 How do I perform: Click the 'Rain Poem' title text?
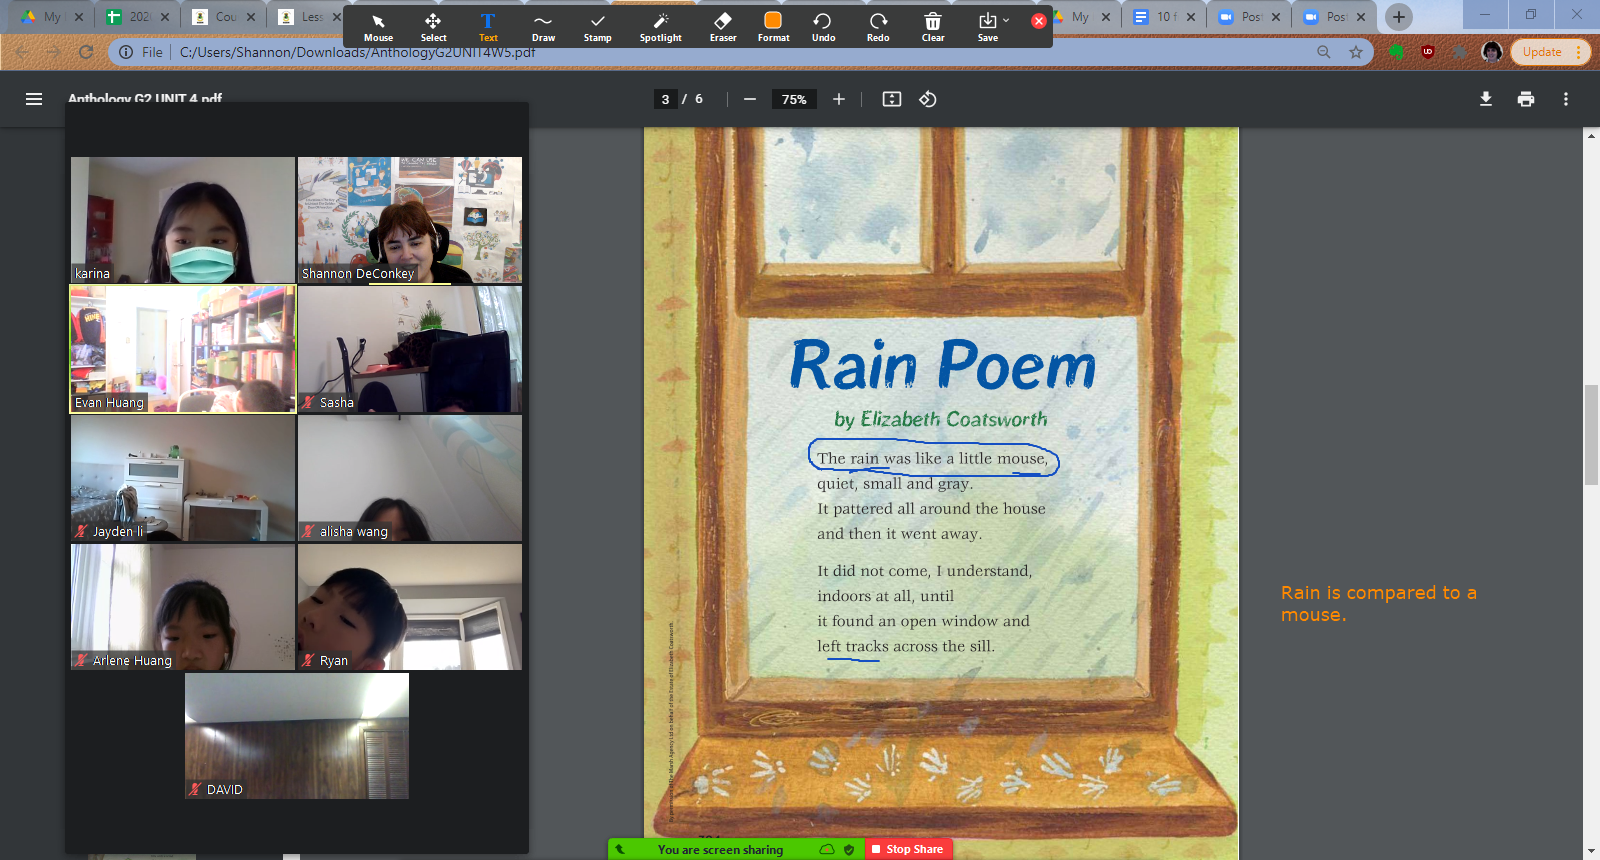942,364
